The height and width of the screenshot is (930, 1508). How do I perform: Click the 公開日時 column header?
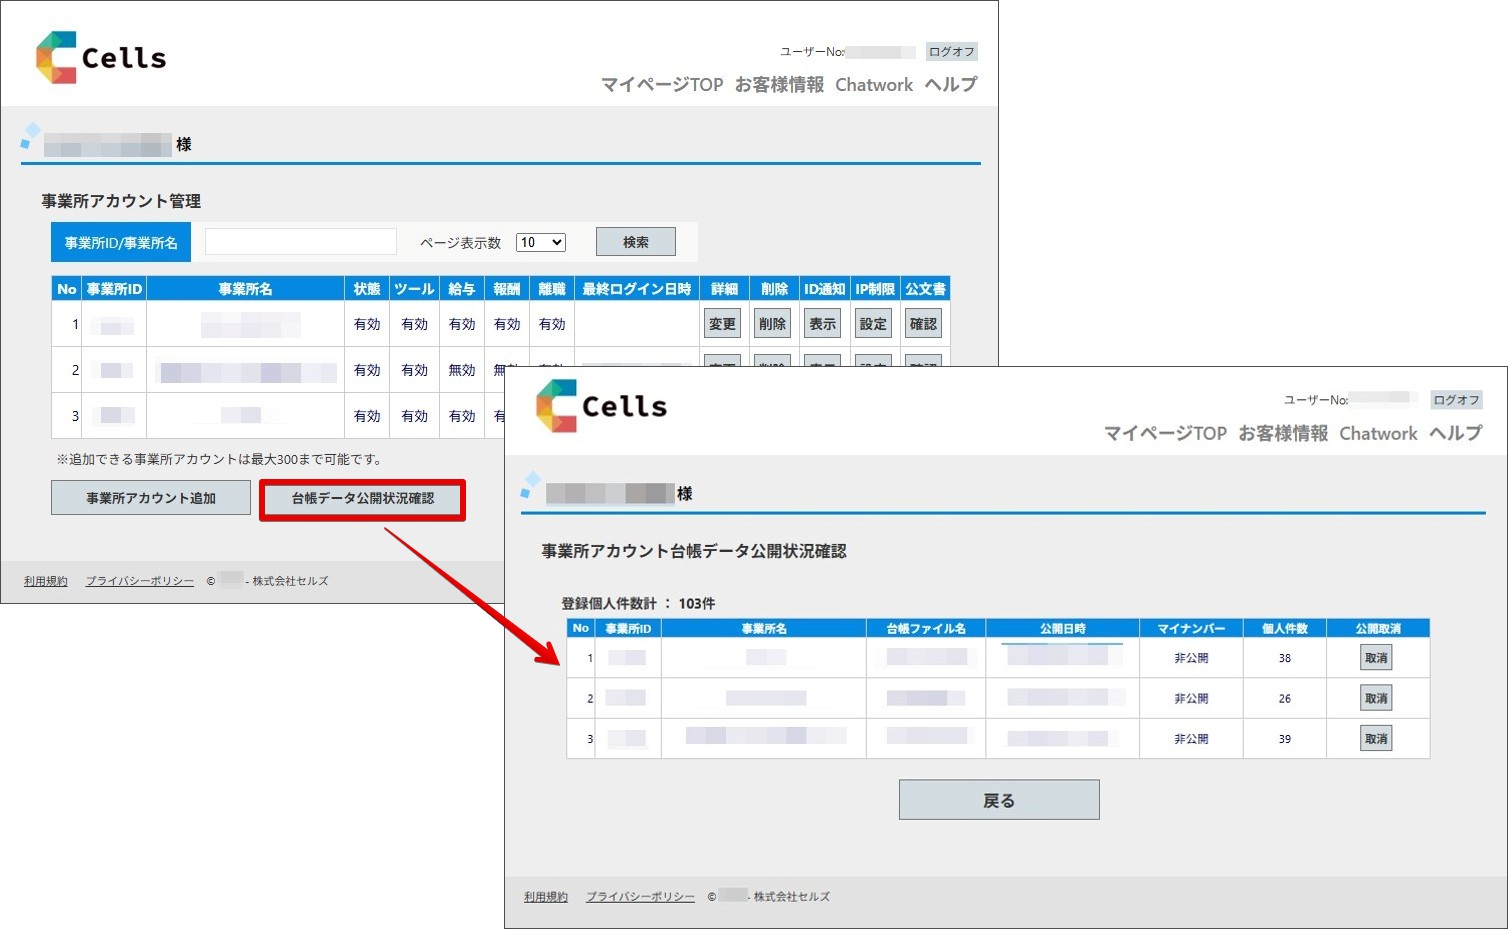(1063, 629)
